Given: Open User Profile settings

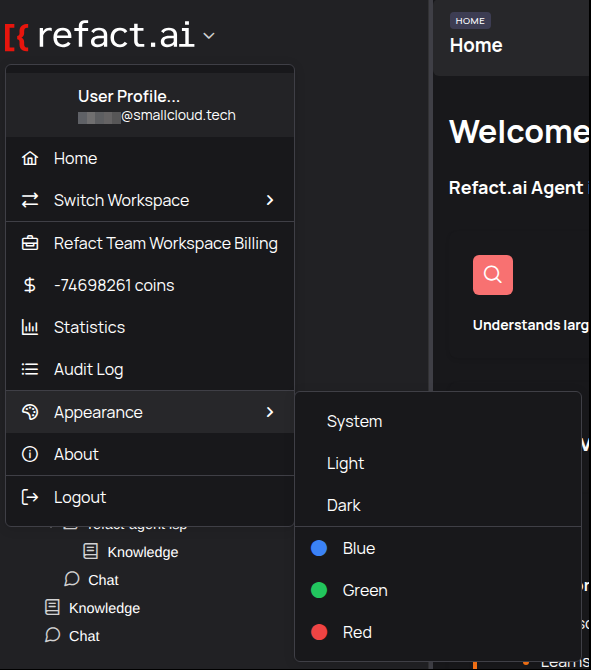Looking at the screenshot, I should [x=150, y=105].
